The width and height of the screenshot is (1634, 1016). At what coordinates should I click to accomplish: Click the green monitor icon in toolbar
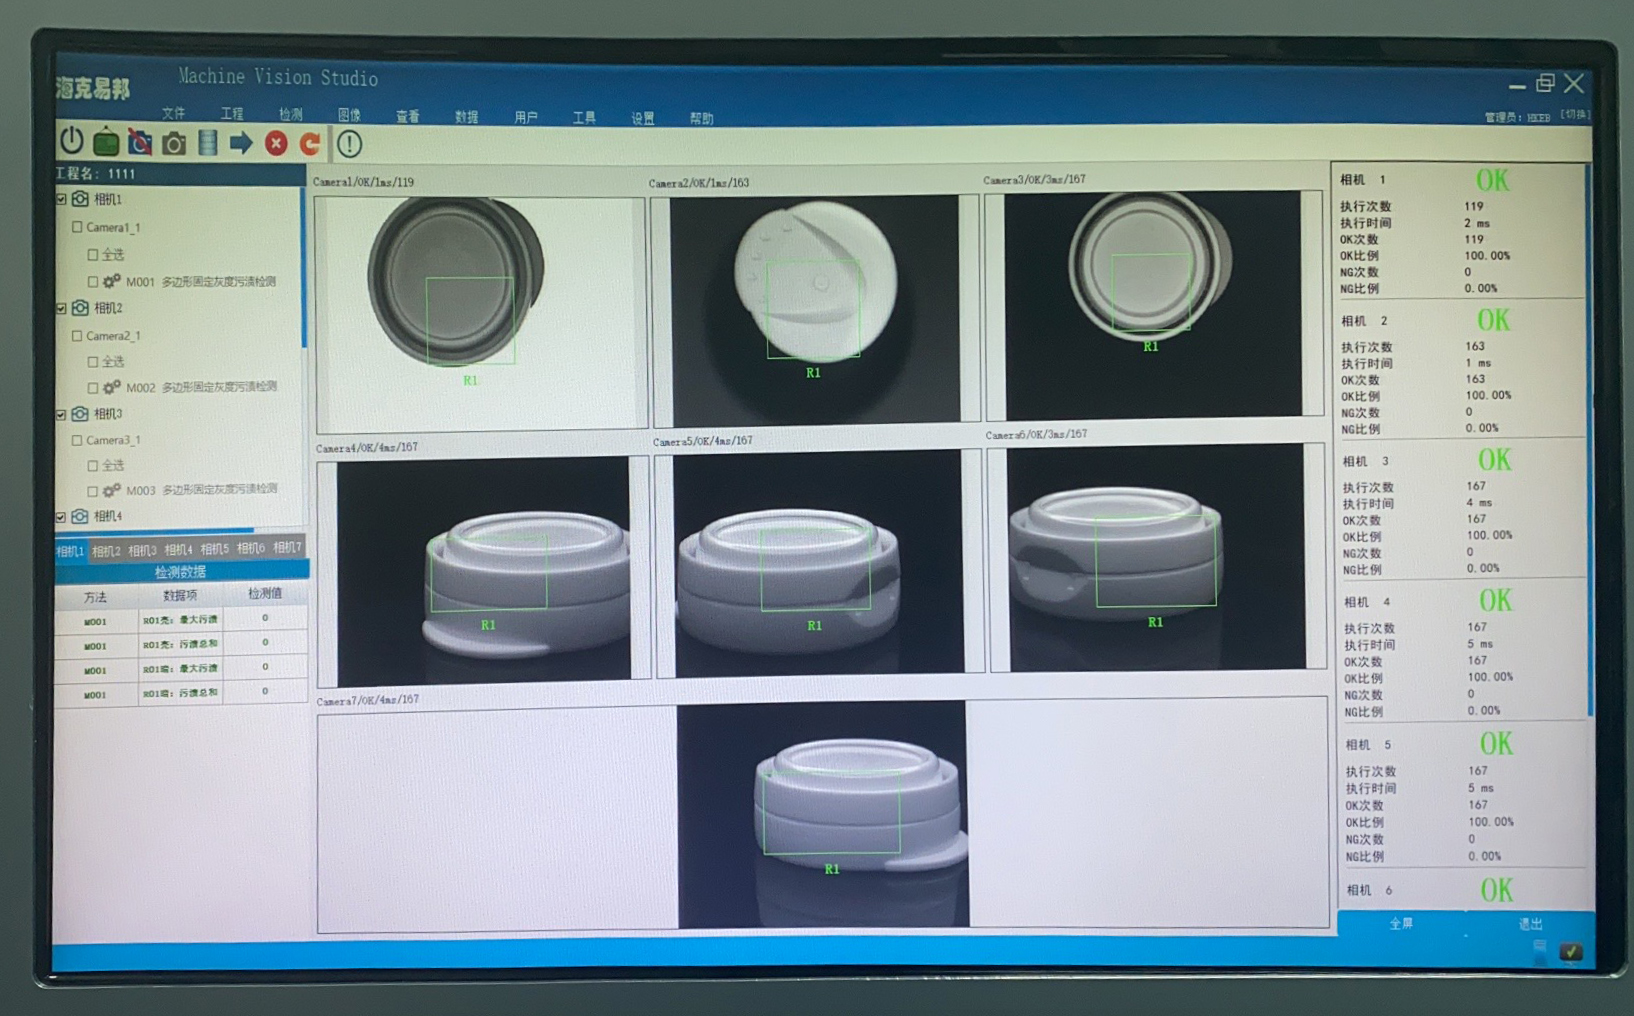[106, 143]
